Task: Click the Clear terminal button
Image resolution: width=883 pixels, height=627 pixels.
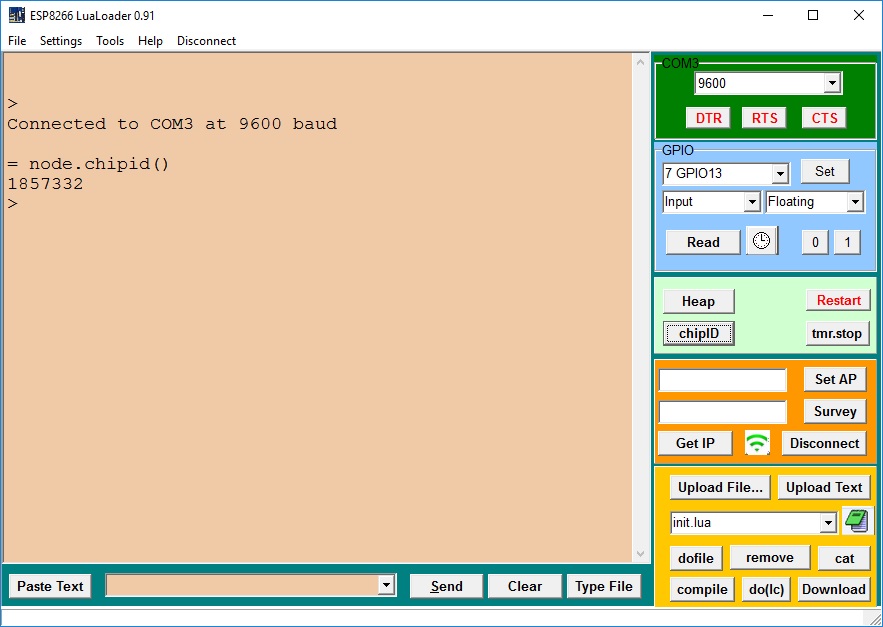Action: point(524,586)
